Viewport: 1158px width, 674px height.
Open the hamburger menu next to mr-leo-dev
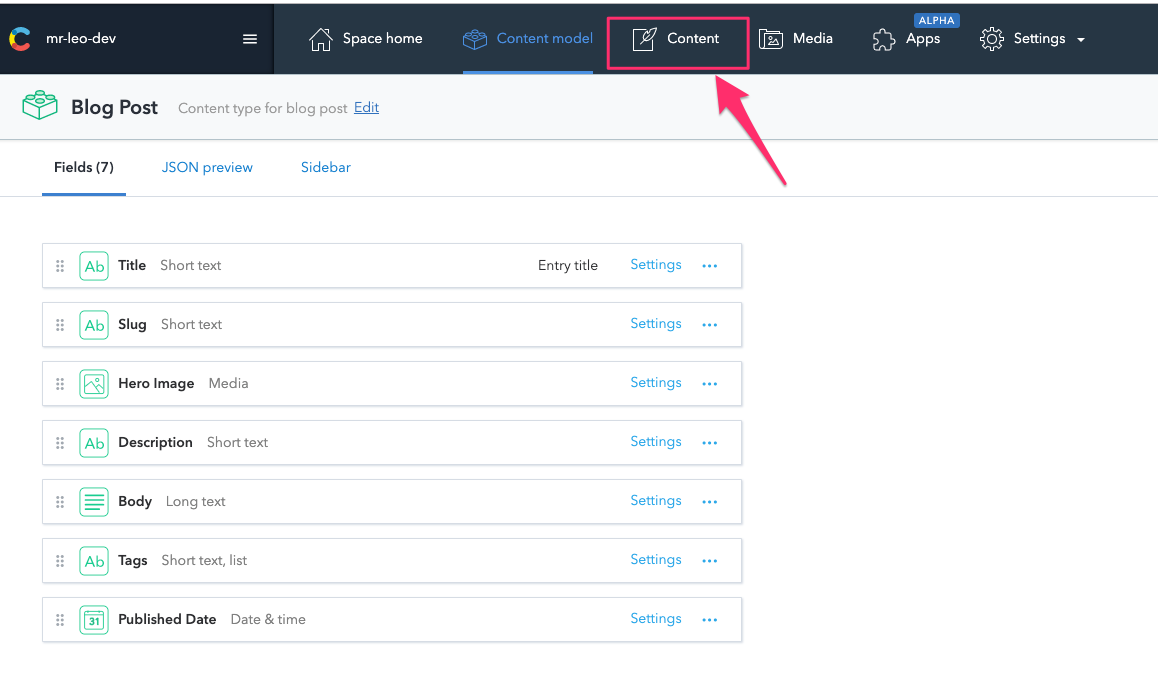[x=249, y=38]
